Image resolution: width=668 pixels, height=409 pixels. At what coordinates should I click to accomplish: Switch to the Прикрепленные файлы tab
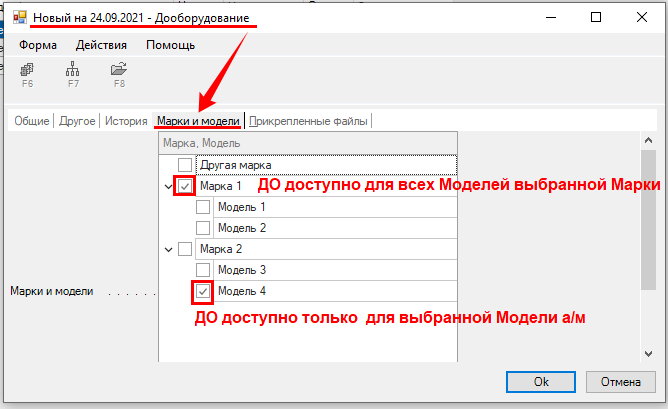point(309,121)
